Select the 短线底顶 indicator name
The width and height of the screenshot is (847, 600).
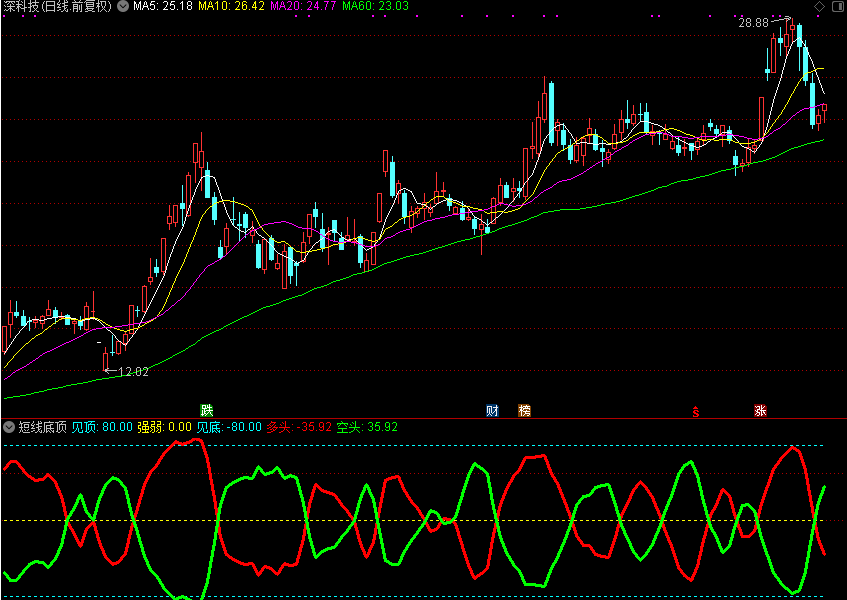42,427
